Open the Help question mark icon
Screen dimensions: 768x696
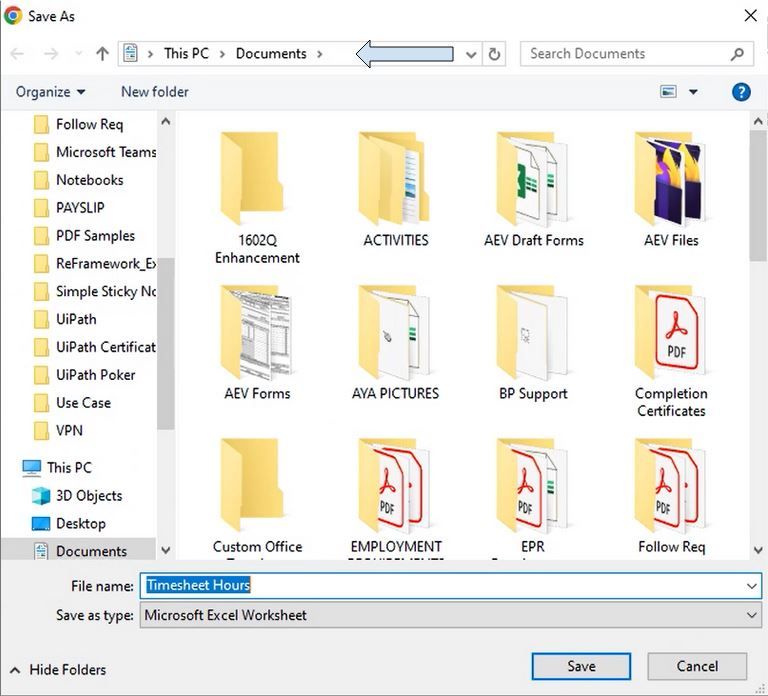[x=741, y=92]
